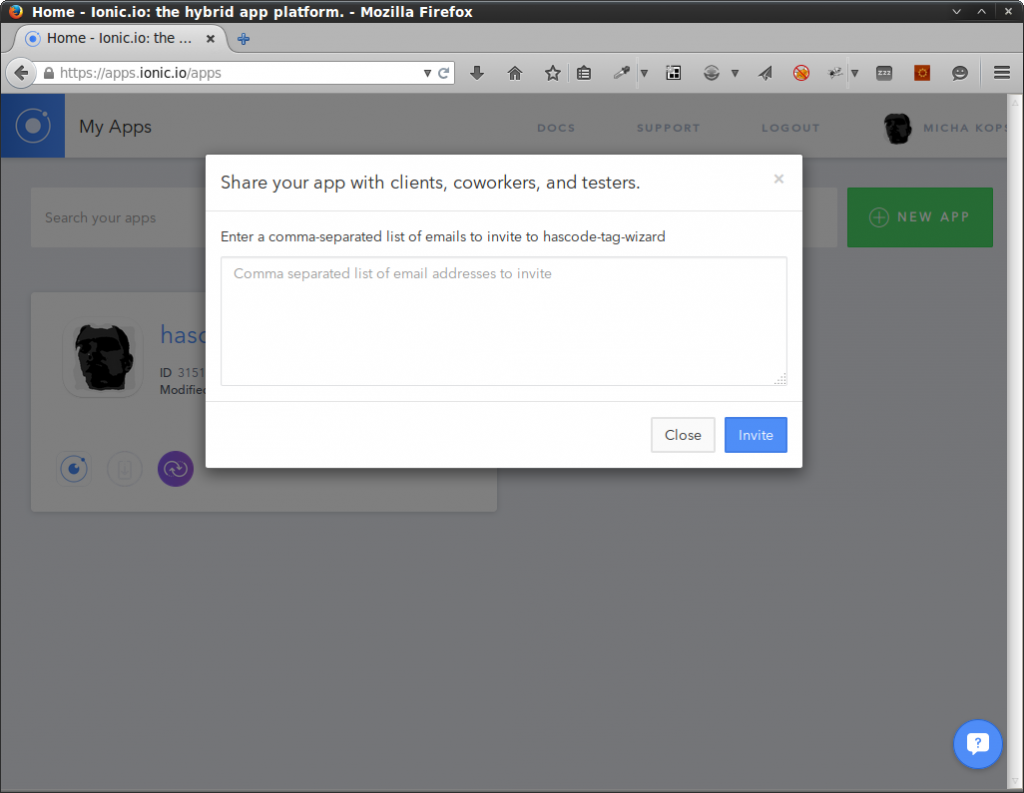The height and width of the screenshot is (793, 1024).
Task: Click the Firefox back arrow button
Action: click(x=21, y=73)
